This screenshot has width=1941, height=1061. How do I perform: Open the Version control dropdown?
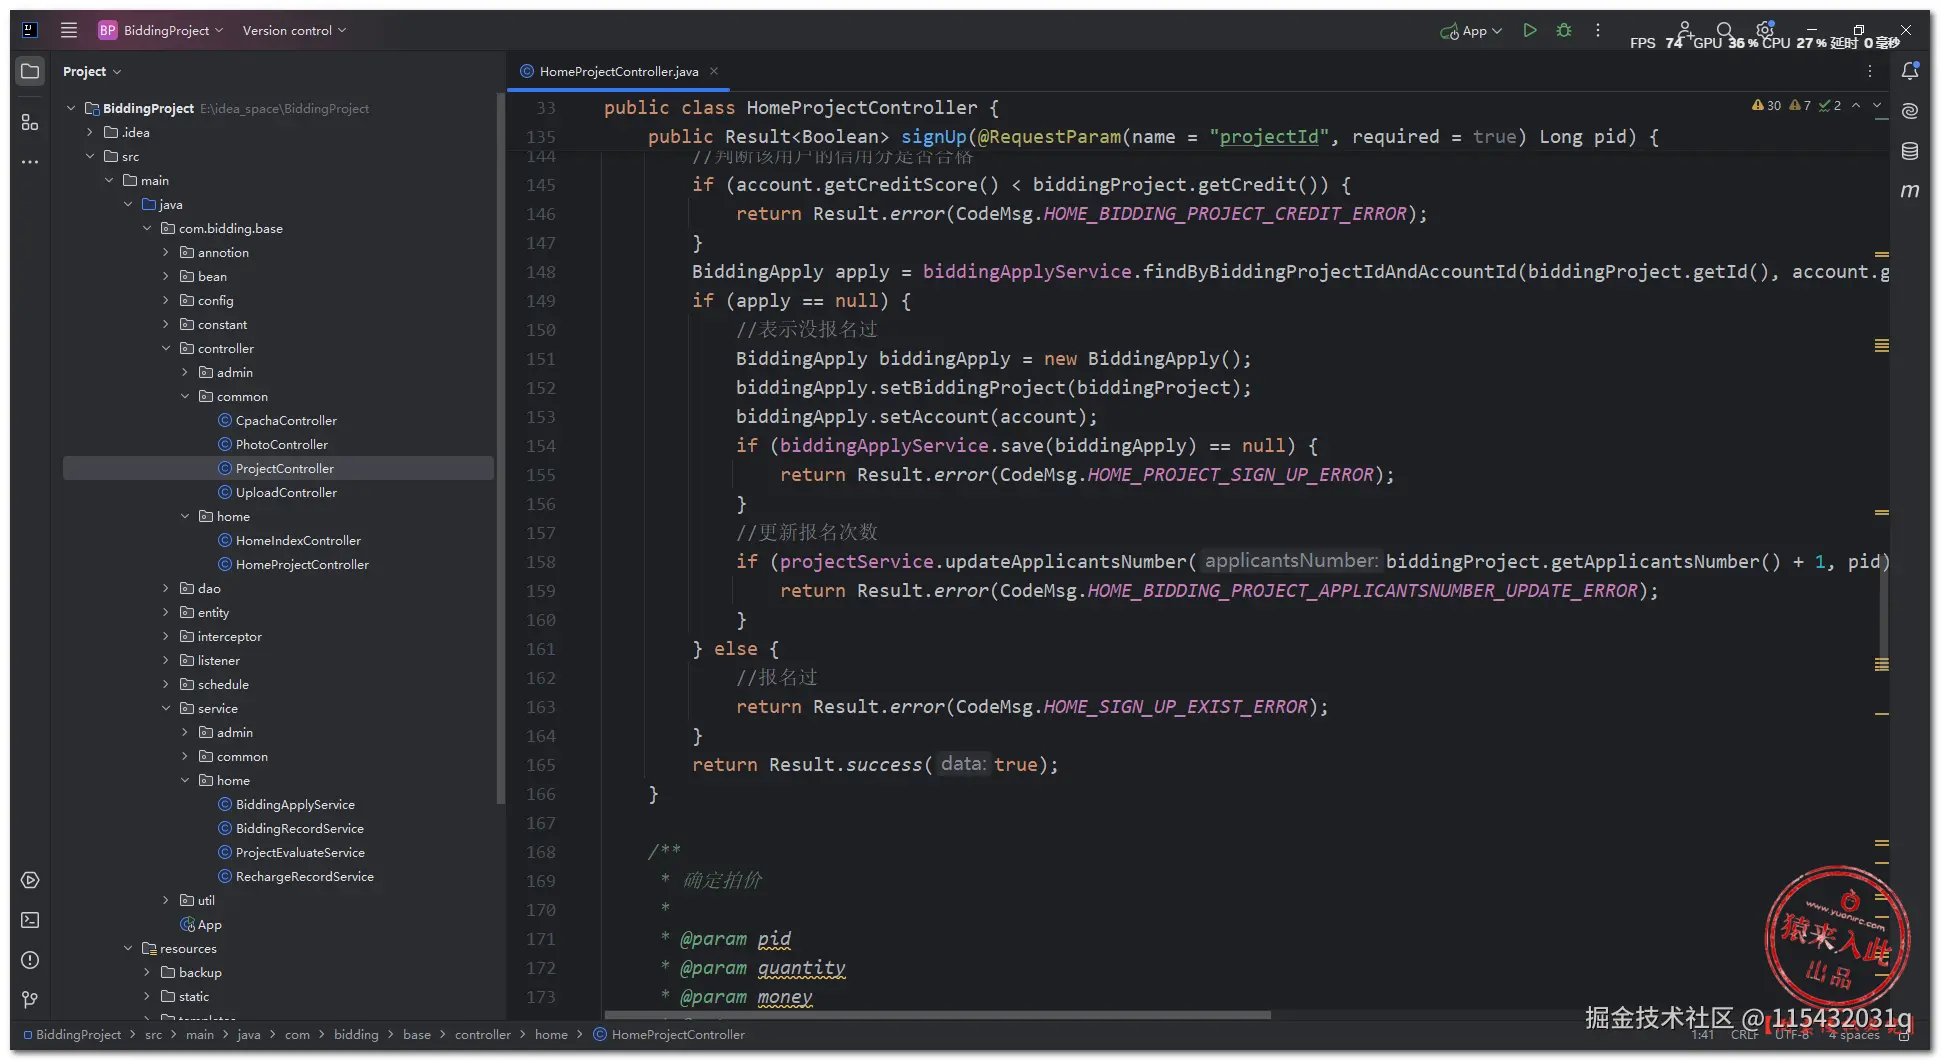pos(294,30)
